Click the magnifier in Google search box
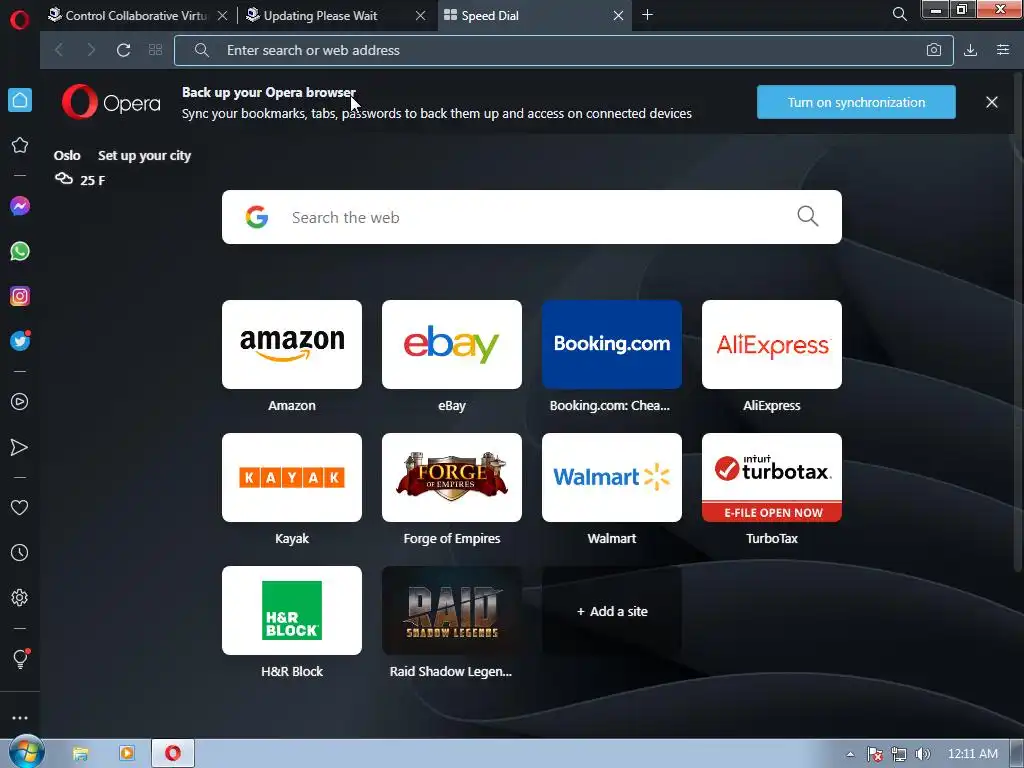This screenshot has width=1024, height=768. click(x=808, y=216)
